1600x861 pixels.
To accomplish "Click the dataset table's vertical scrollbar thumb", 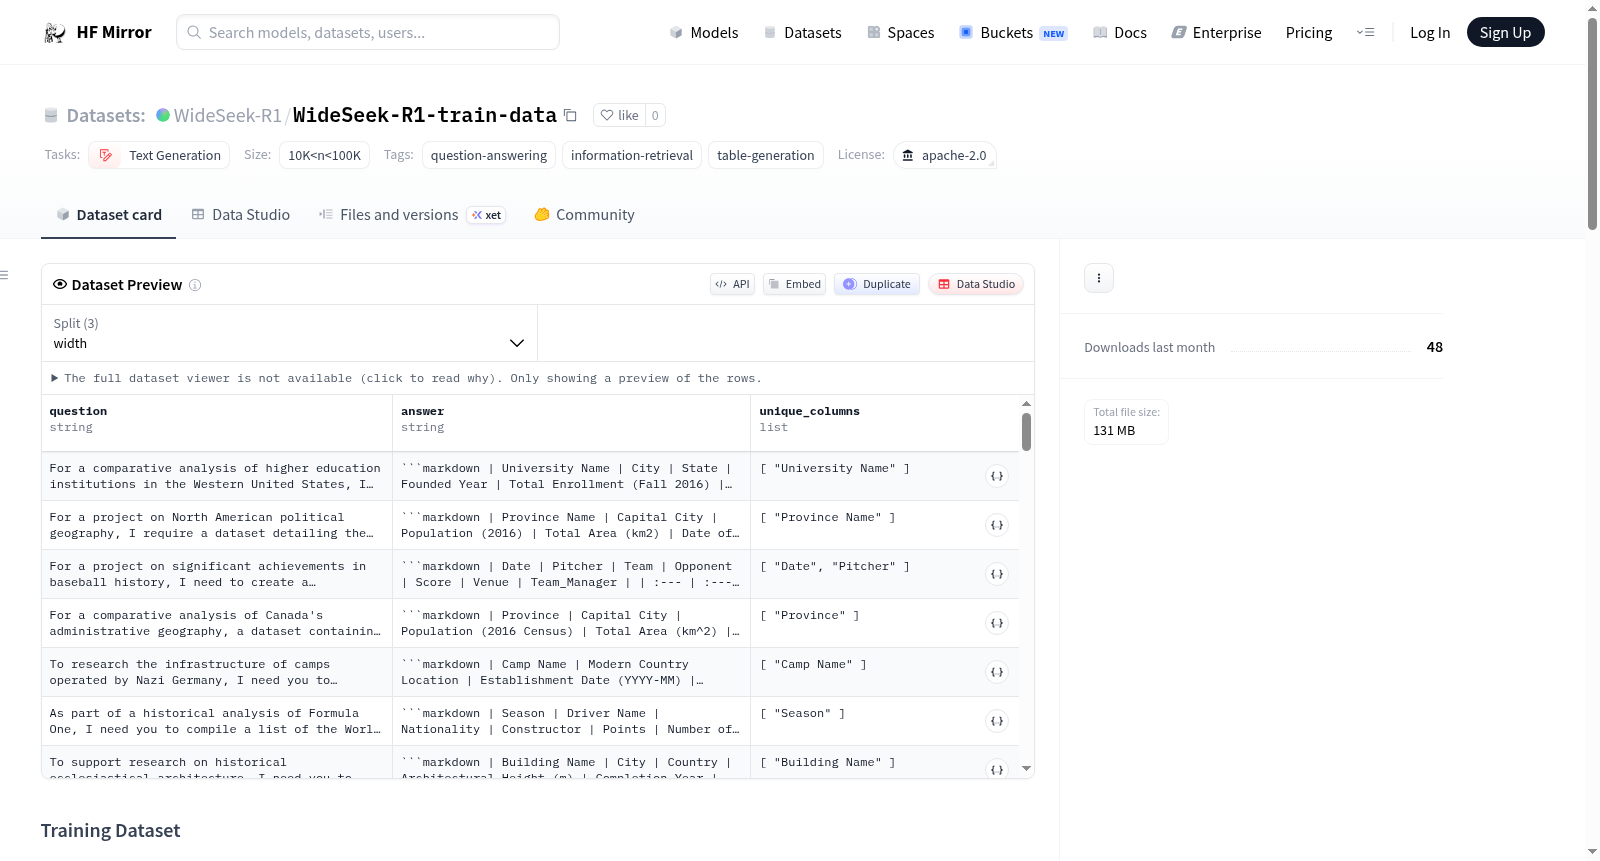I will point(1026,432).
